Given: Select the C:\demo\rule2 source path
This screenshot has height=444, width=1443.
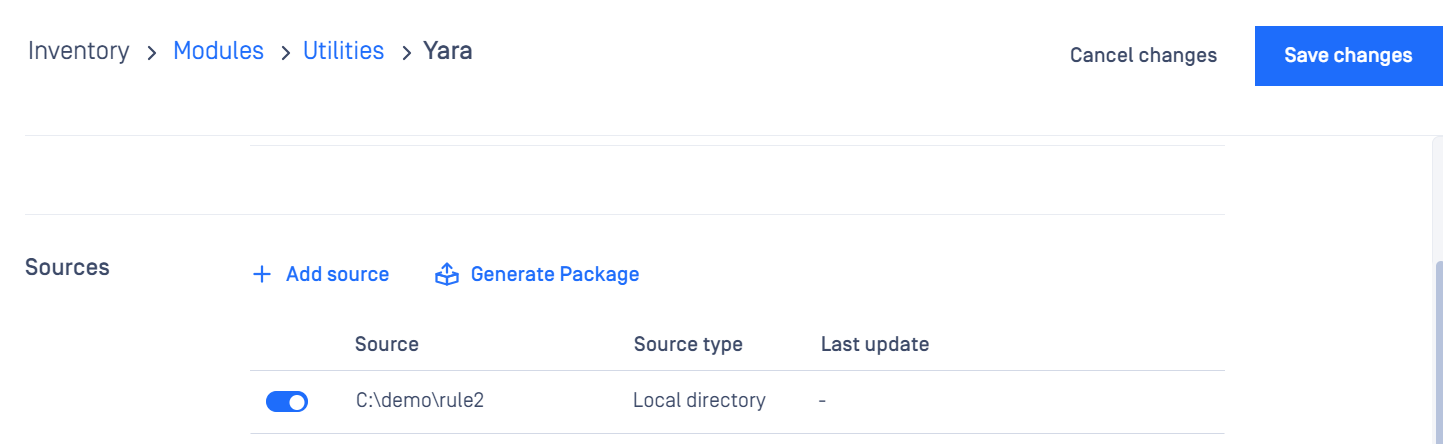Looking at the screenshot, I should [420, 401].
